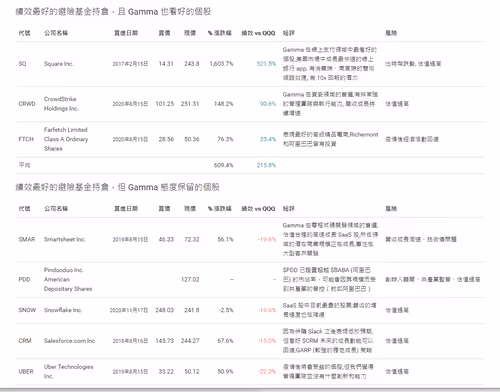Select the CRWD ticker cell
The image size is (500, 392).
pyautogui.click(x=27, y=104)
